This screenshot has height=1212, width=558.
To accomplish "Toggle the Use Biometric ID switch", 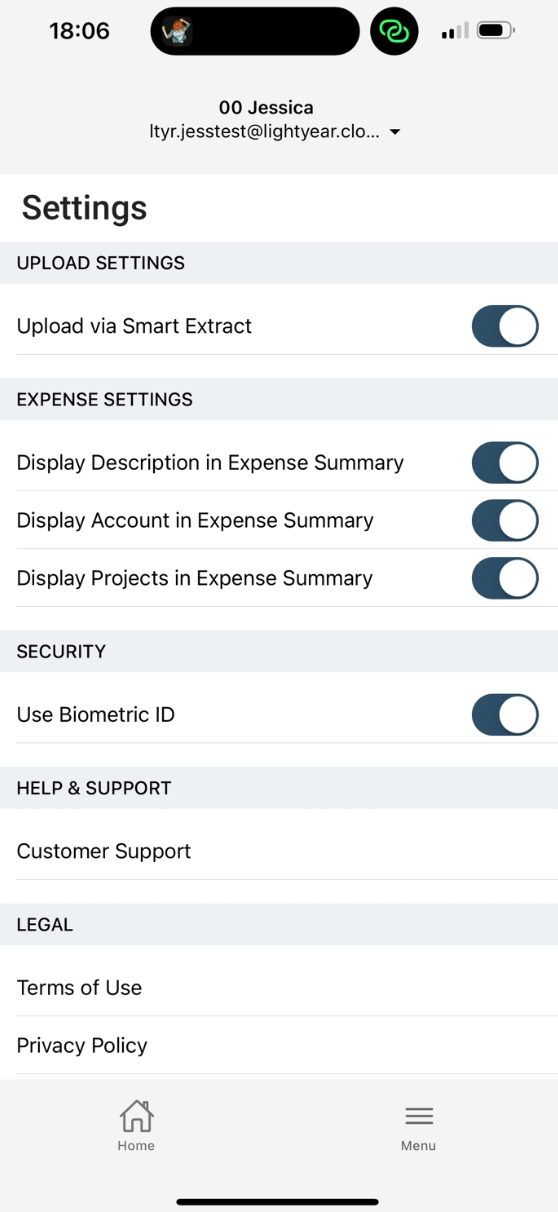I will point(505,715).
